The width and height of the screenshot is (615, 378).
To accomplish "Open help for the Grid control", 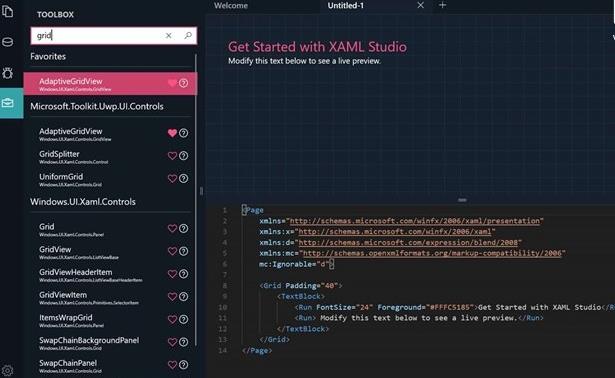I will [x=183, y=228].
